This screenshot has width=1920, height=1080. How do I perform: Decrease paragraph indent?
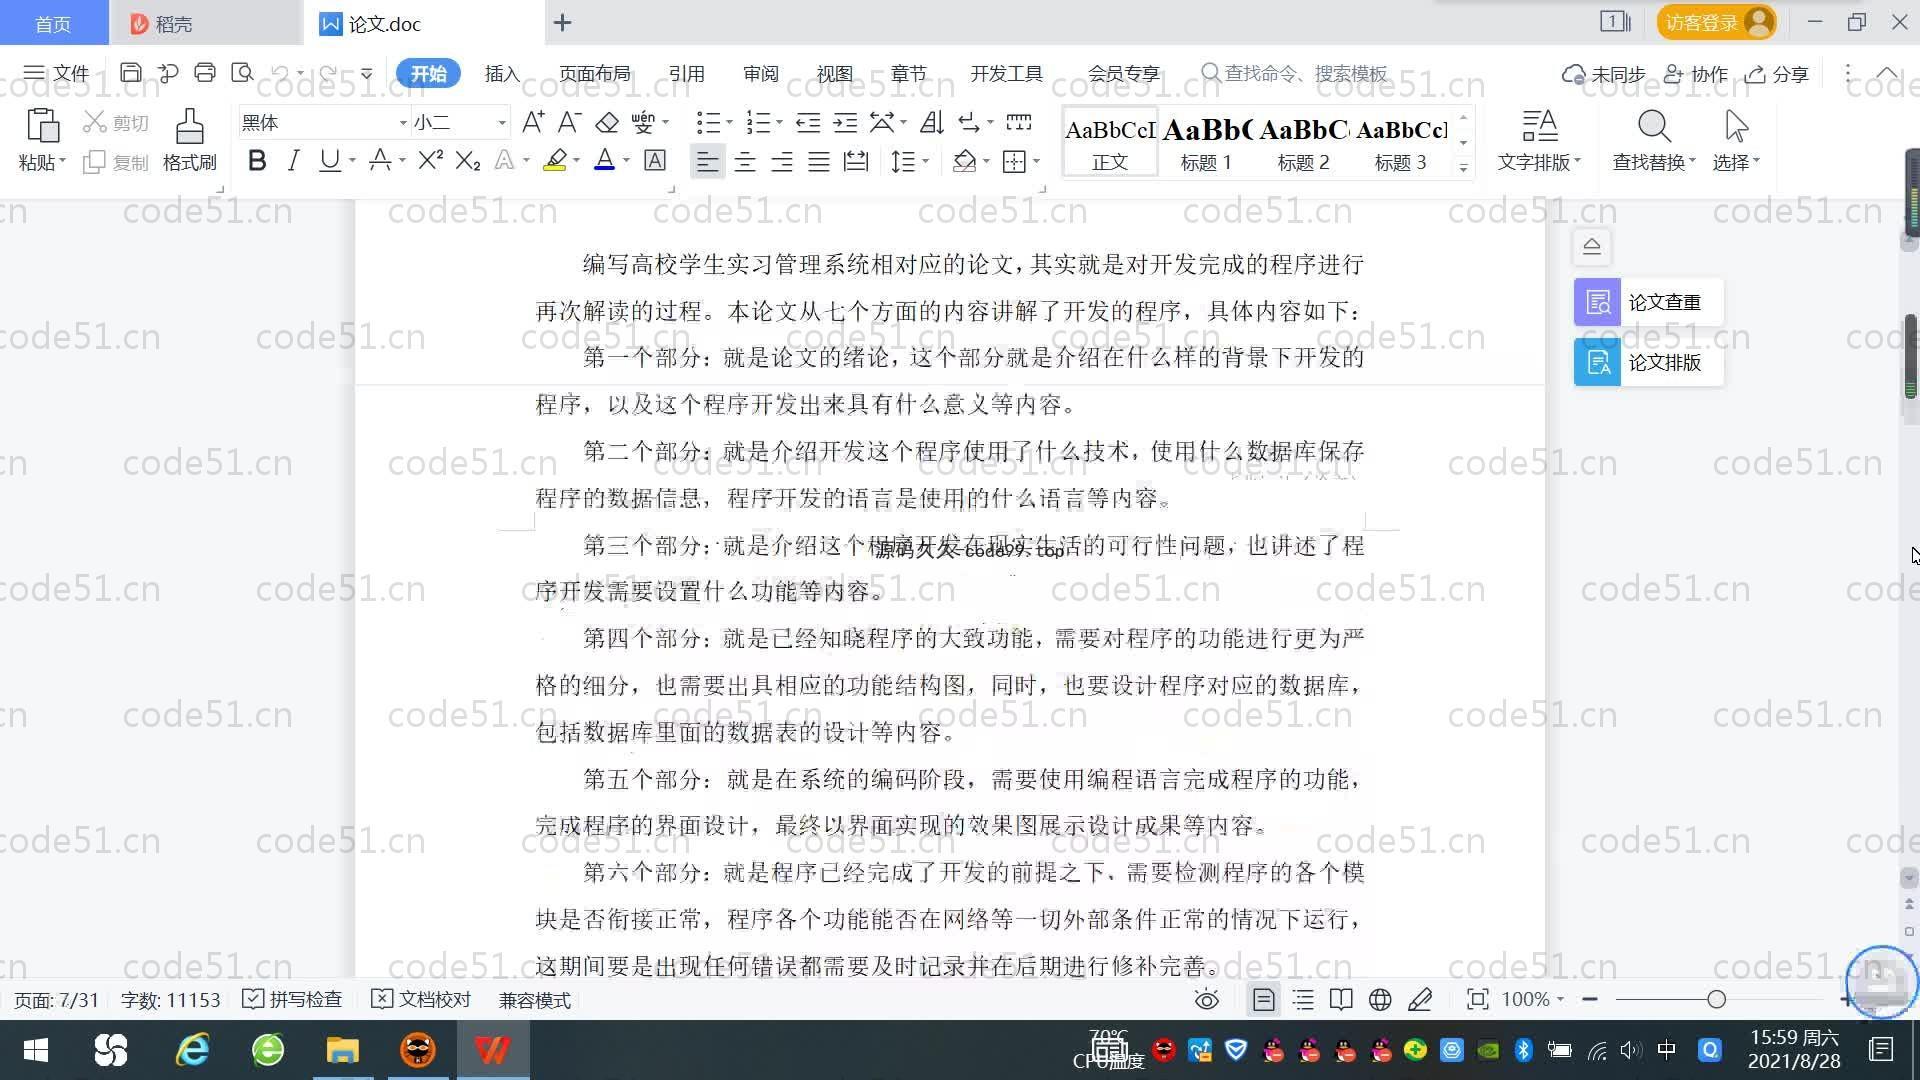coord(808,123)
